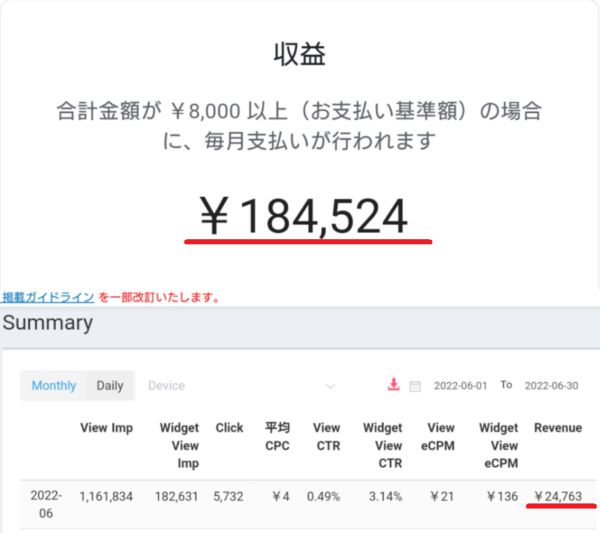Select the 2022-06 row

[46, 503]
